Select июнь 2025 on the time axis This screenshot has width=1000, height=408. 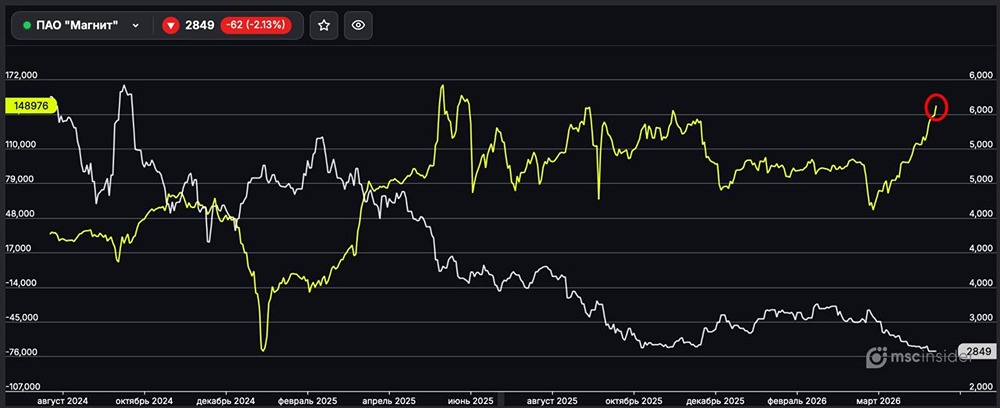click(x=470, y=401)
